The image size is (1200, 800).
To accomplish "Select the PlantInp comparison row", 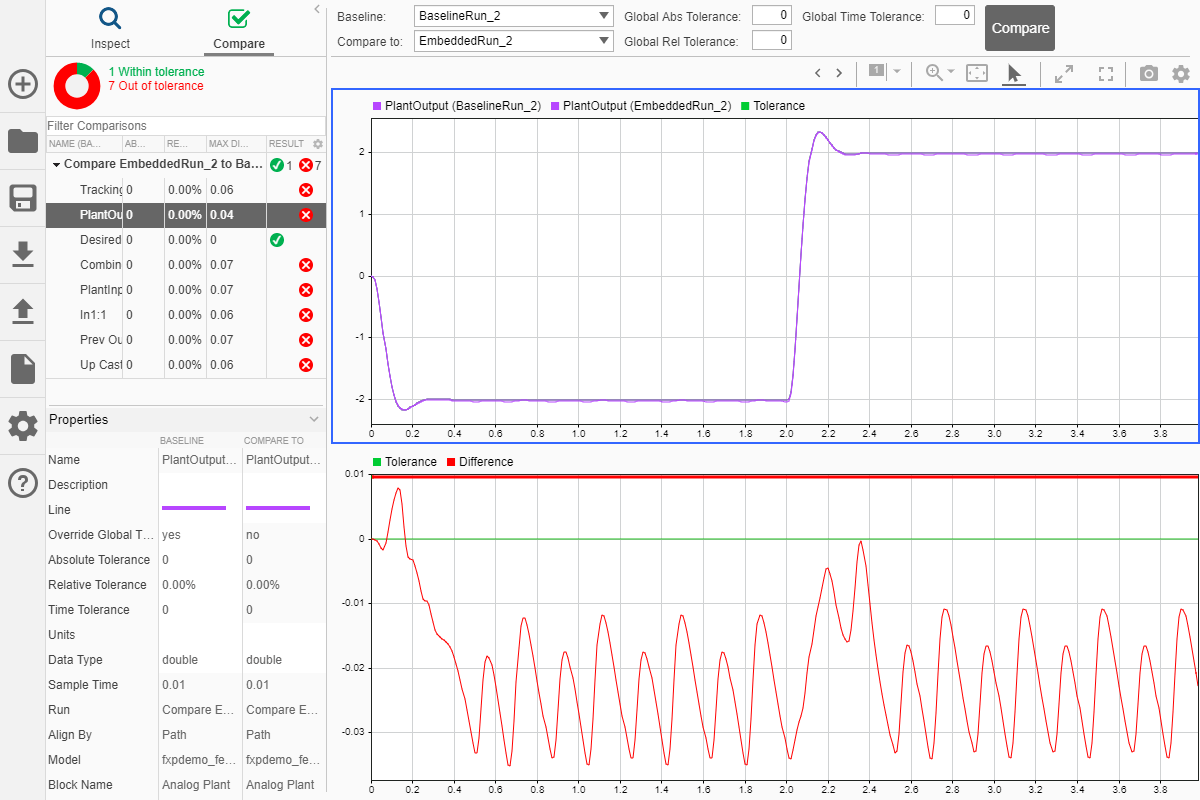I will point(186,290).
